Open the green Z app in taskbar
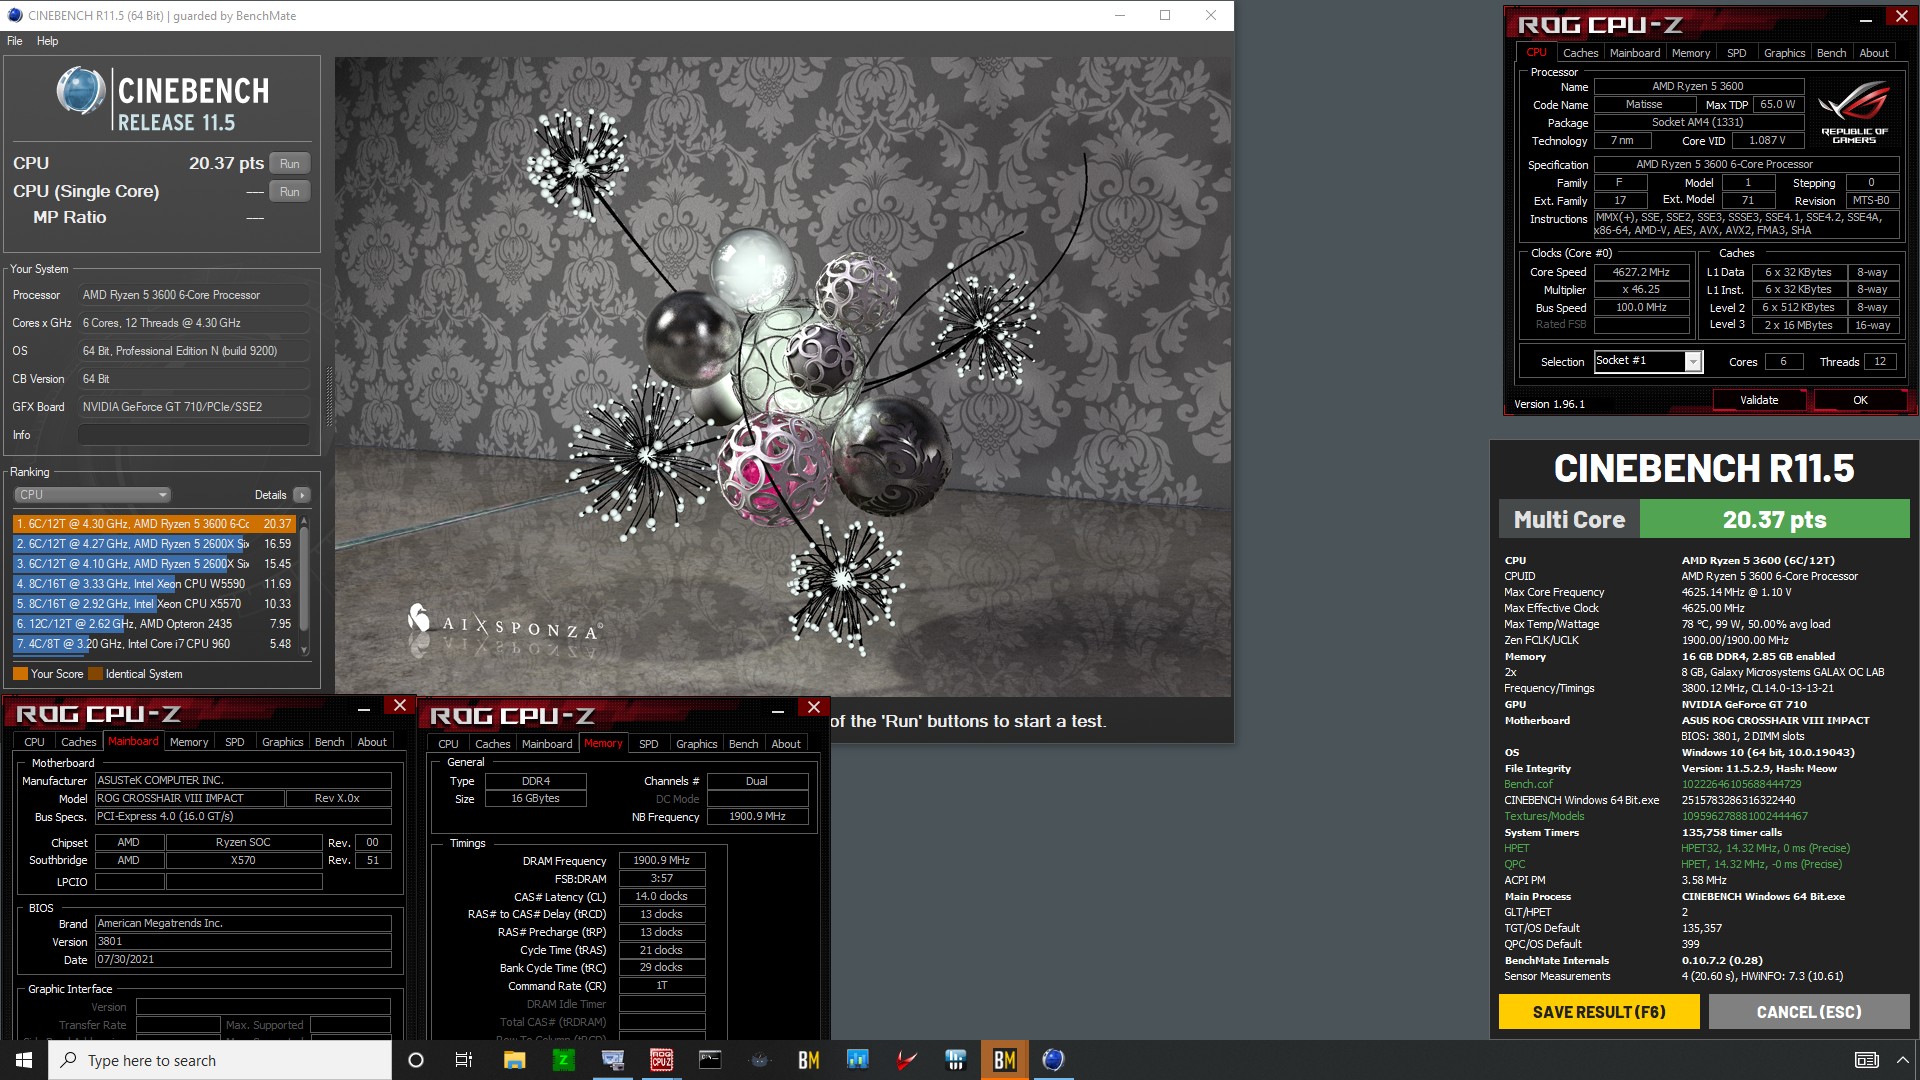This screenshot has height=1080, width=1920. point(563,1060)
